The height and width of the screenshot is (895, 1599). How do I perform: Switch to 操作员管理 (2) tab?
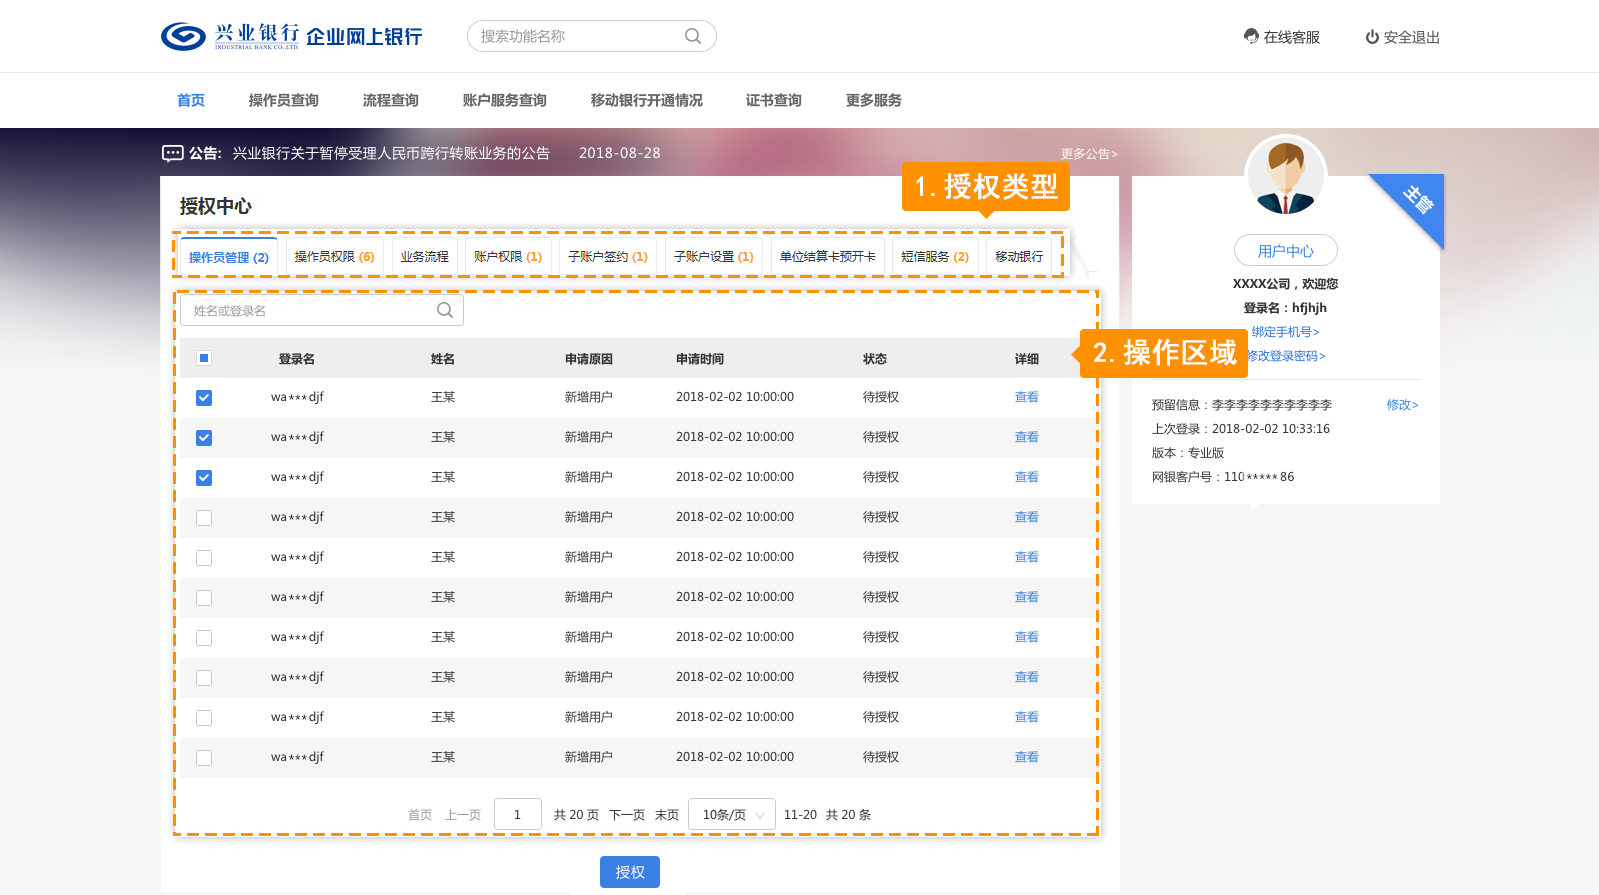(x=229, y=256)
